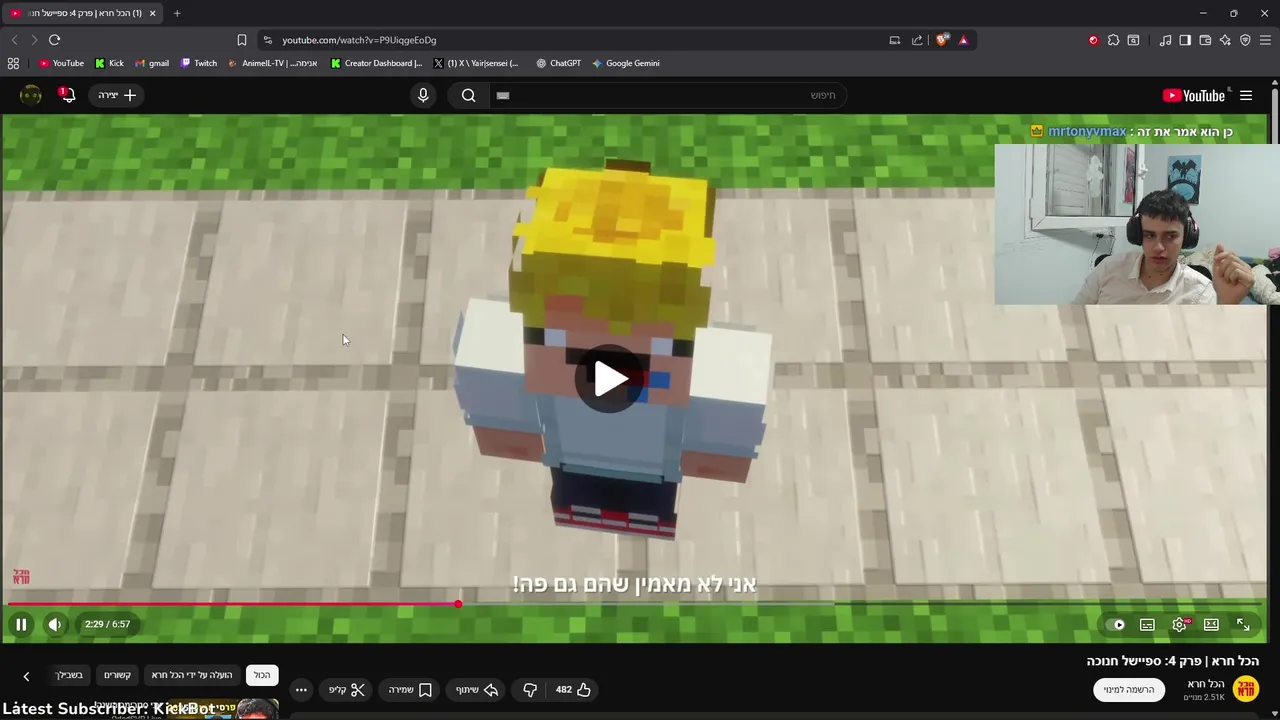Enter full screen with the expand arrows
The width and height of the screenshot is (1280, 720).
point(1243,624)
